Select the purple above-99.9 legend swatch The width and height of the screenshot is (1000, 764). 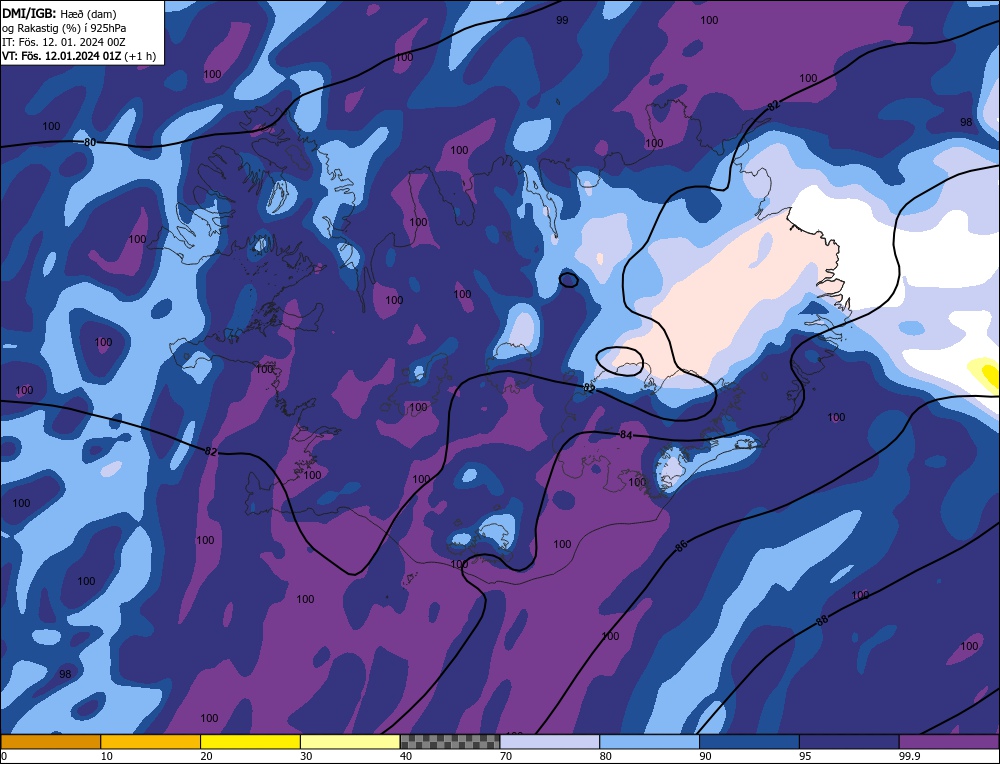[x=949, y=742]
